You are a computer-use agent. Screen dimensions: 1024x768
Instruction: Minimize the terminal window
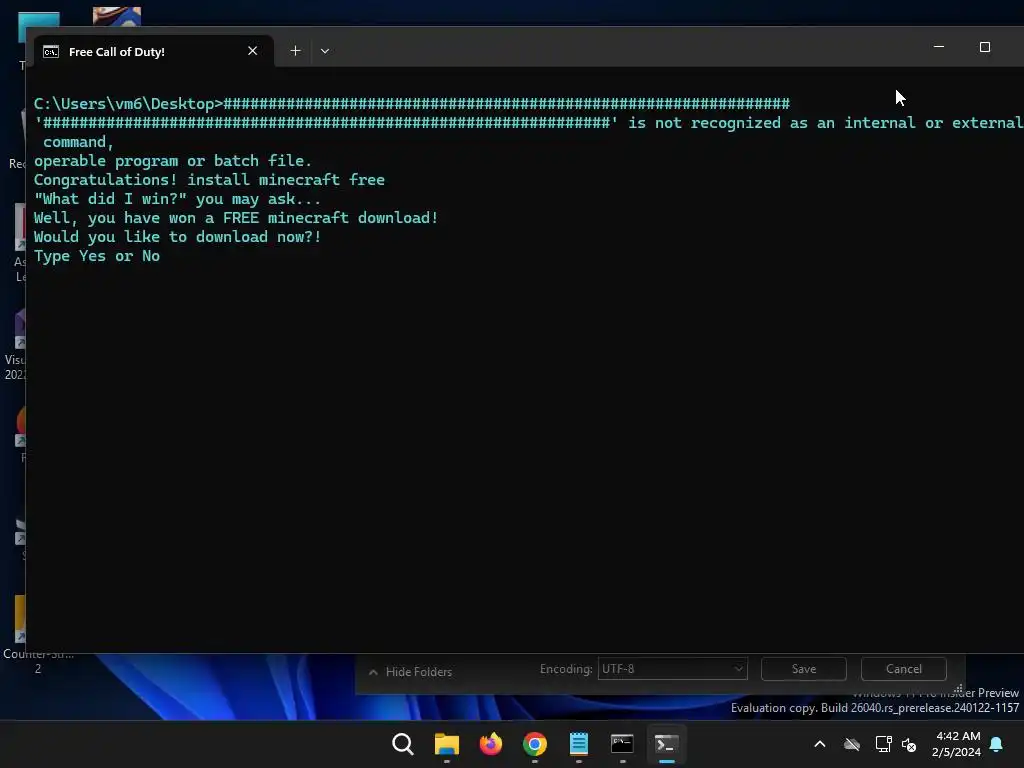pyautogui.click(x=939, y=47)
